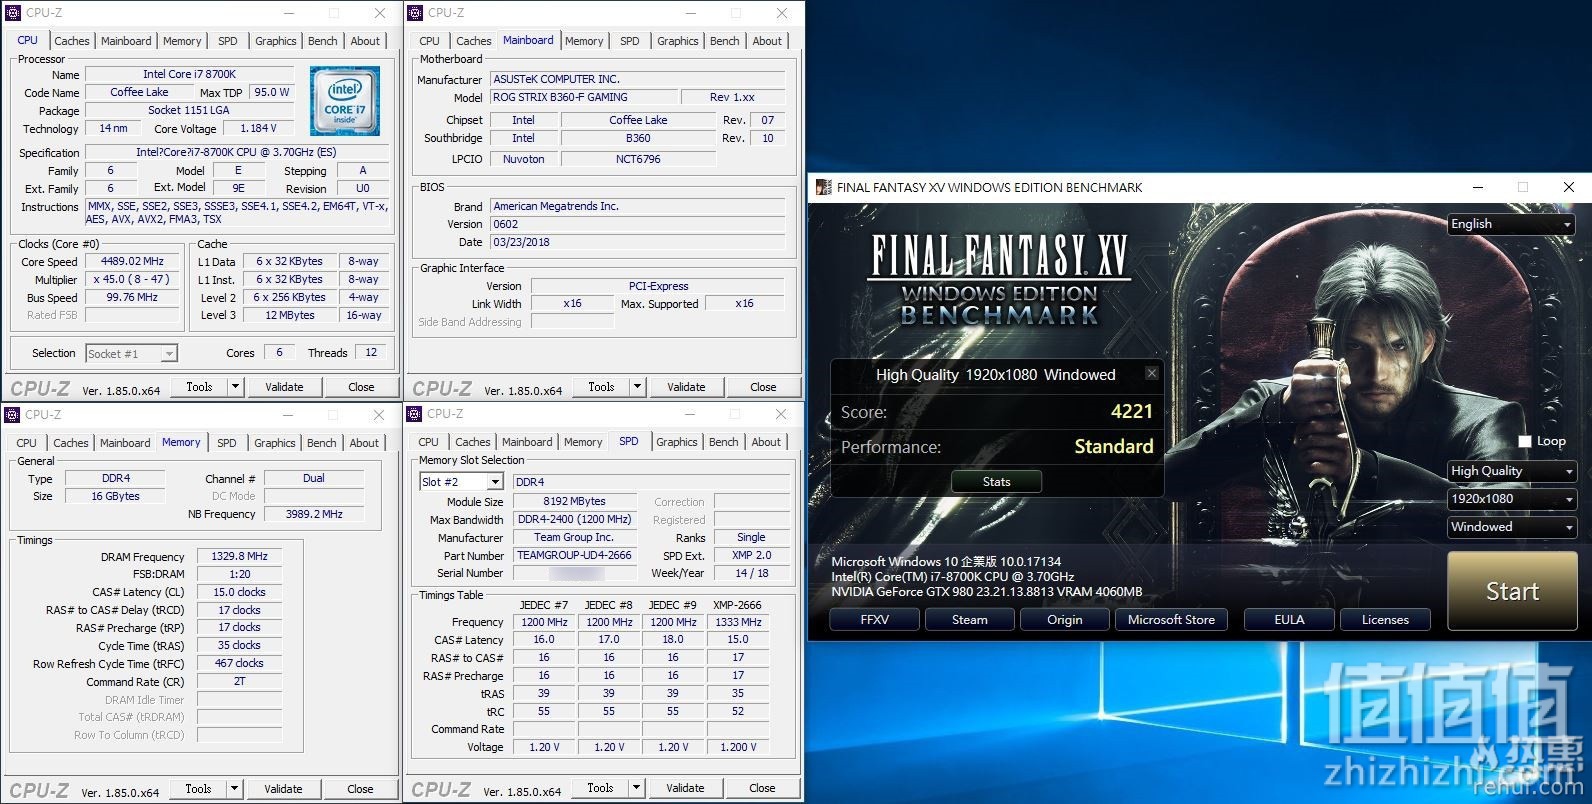The image size is (1592, 804).
Task: Click the Steam store button
Action: pos(970,620)
